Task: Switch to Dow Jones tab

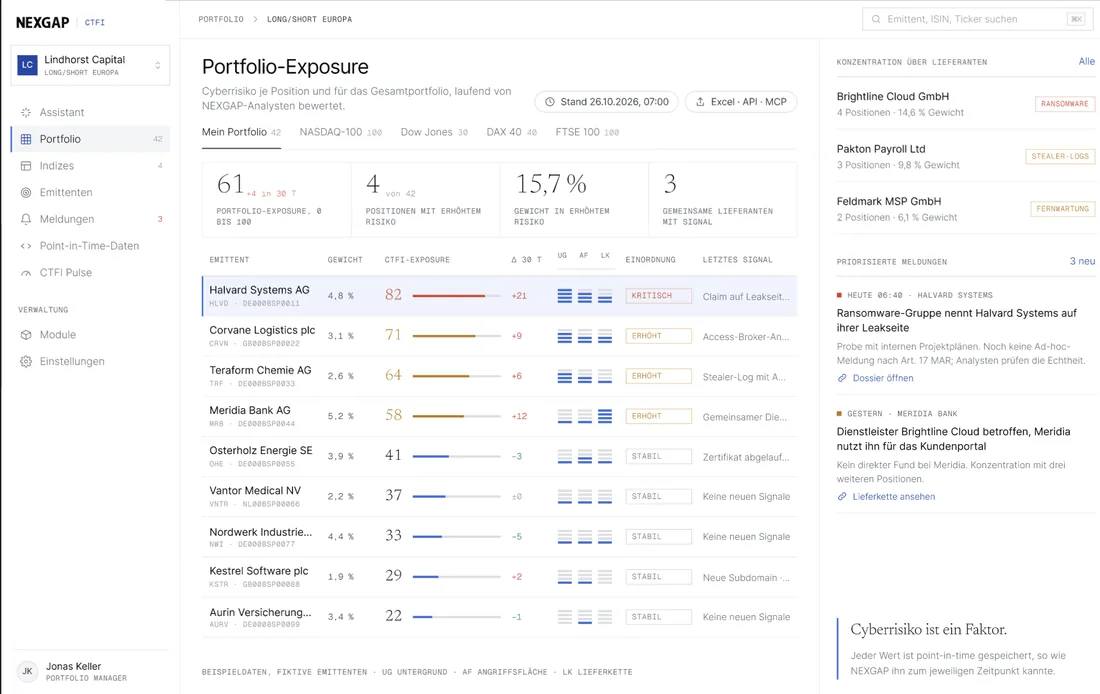Action: coord(434,133)
